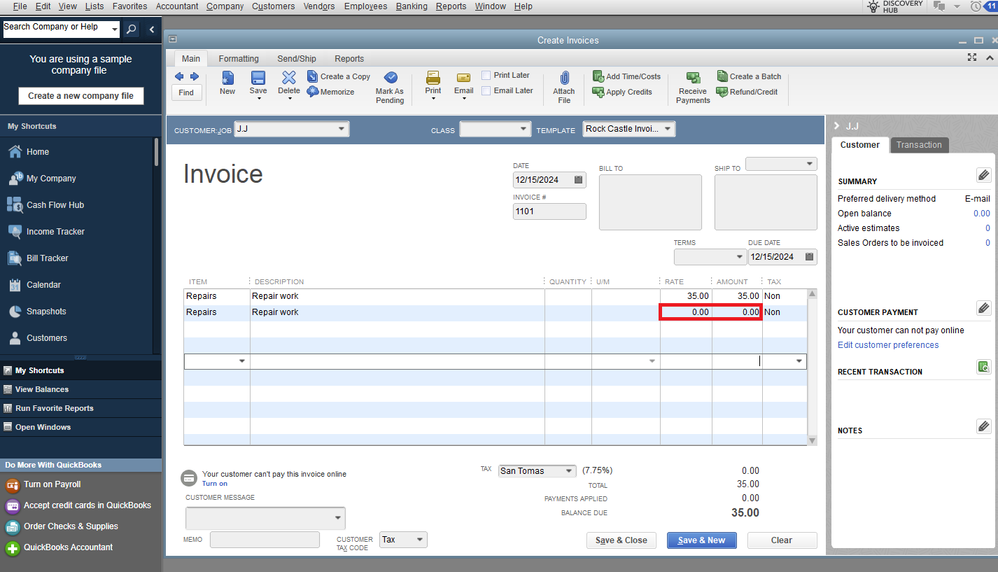The height and width of the screenshot is (572, 998).
Task: Open the TEMPLATE dropdown
Action: (668, 129)
